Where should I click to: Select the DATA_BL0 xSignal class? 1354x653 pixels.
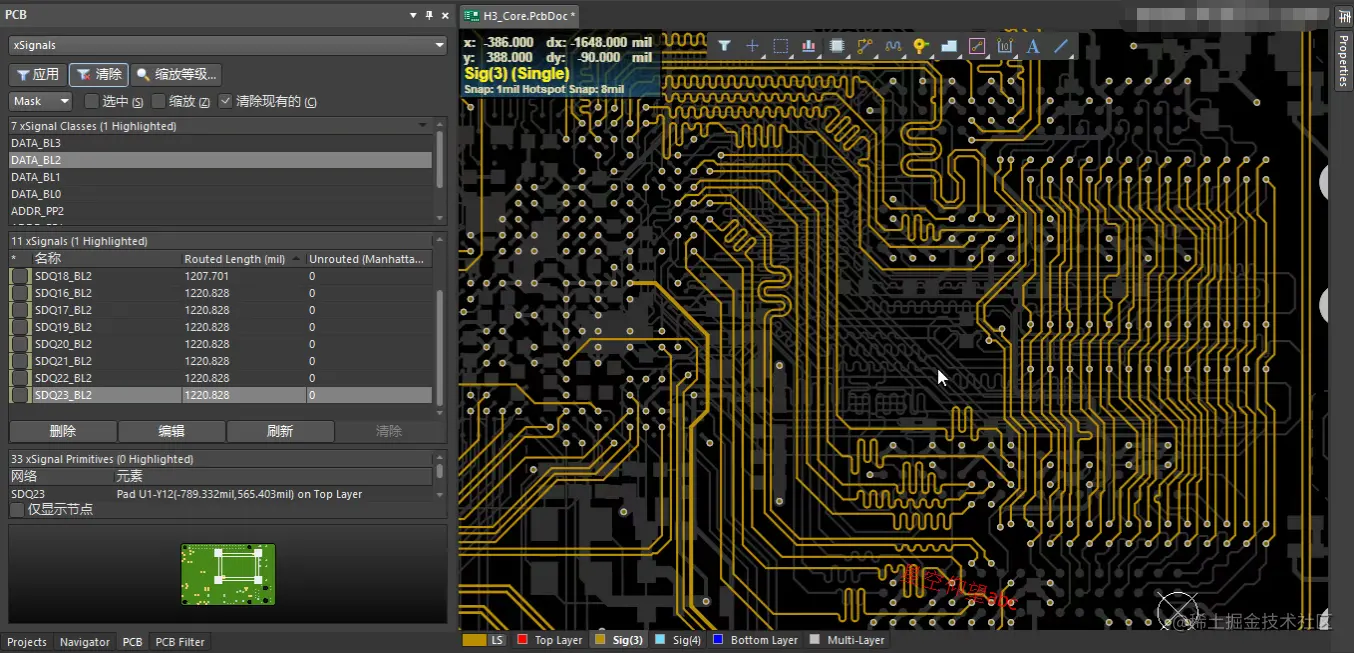(220, 194)
